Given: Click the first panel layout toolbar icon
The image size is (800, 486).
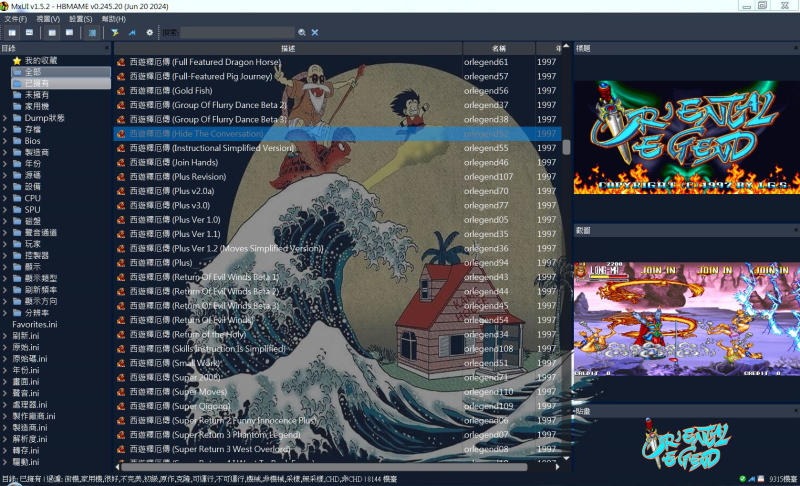Looking at the screenshot, I should tap(12, 33).
